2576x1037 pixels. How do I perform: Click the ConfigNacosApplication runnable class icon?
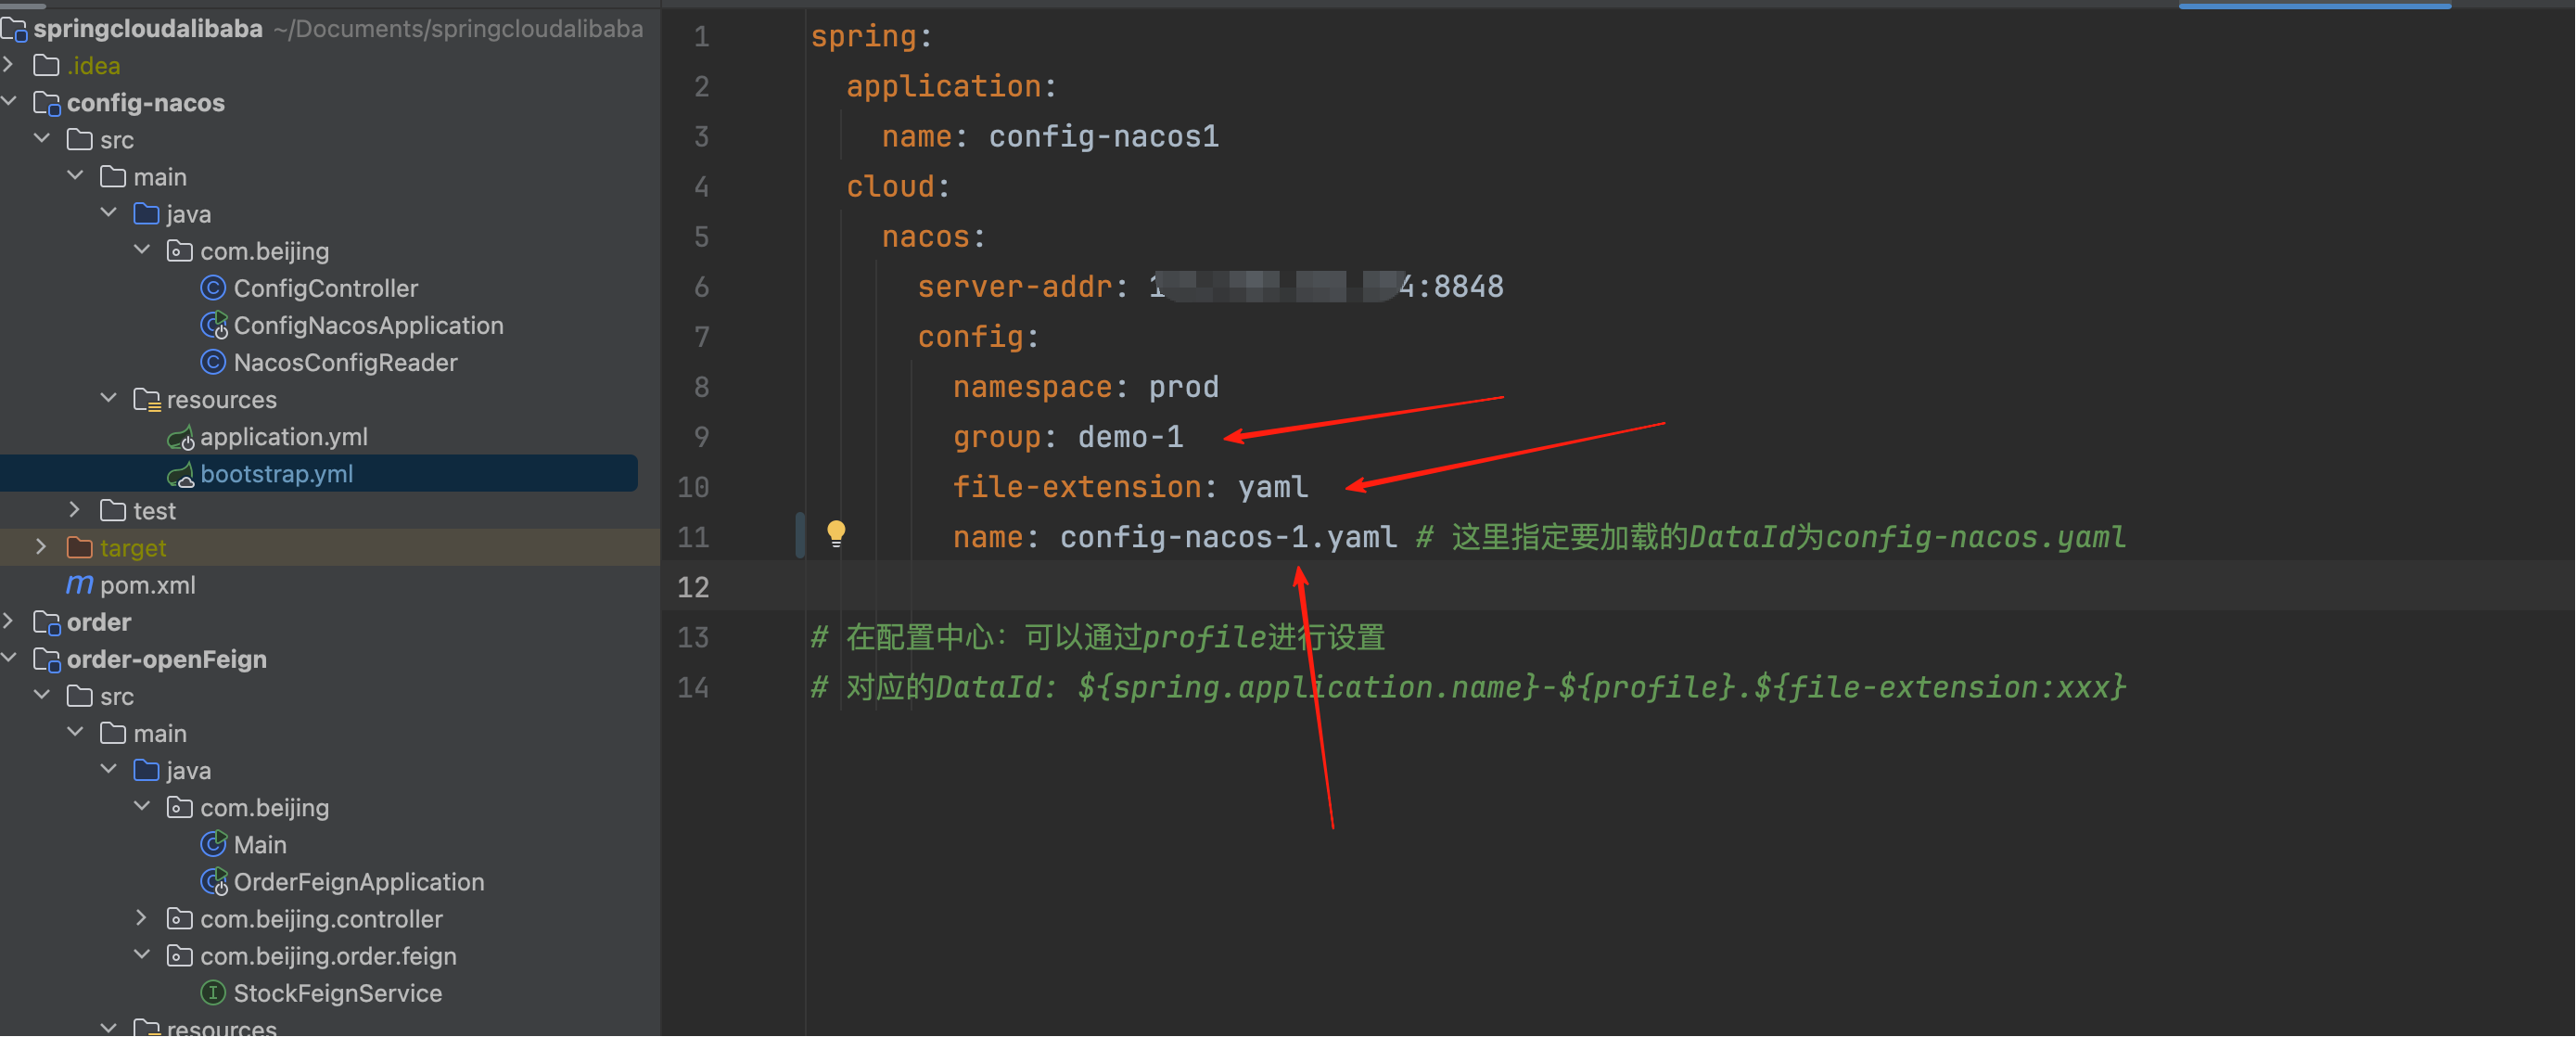coord(214,325)
